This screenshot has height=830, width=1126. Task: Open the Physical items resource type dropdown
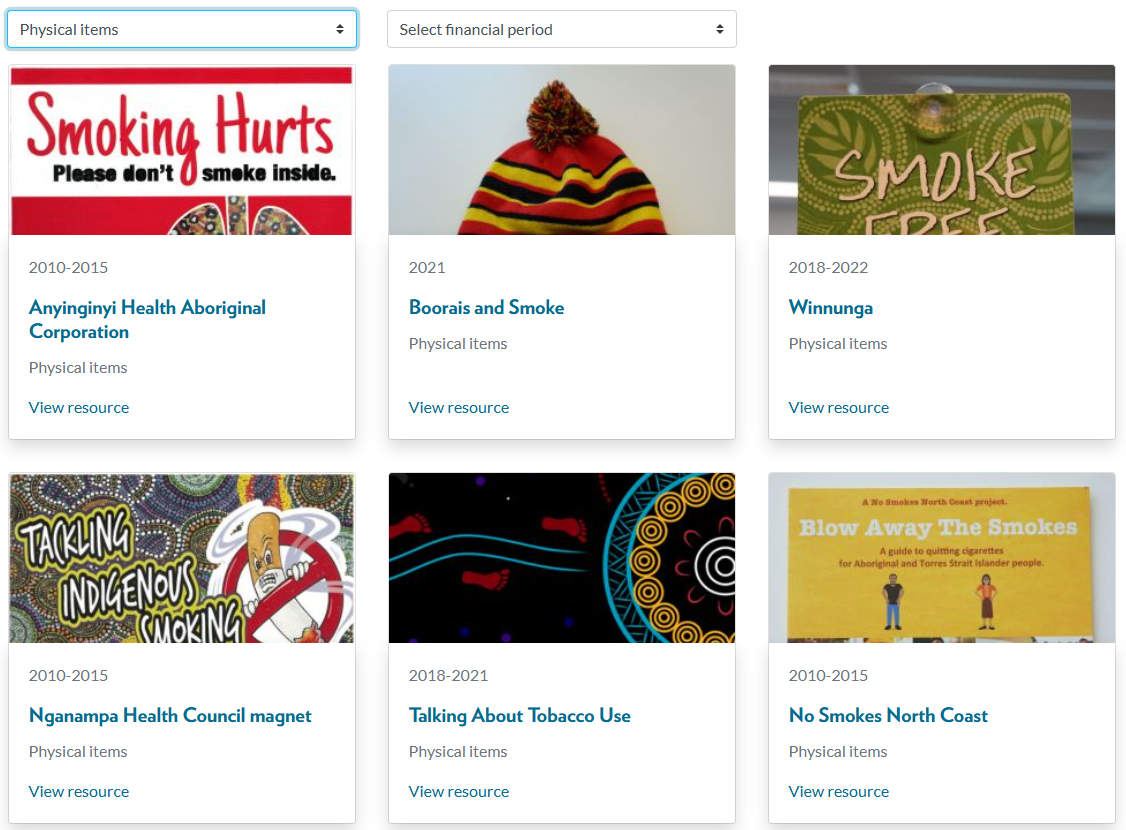click(x=181, y=30)
